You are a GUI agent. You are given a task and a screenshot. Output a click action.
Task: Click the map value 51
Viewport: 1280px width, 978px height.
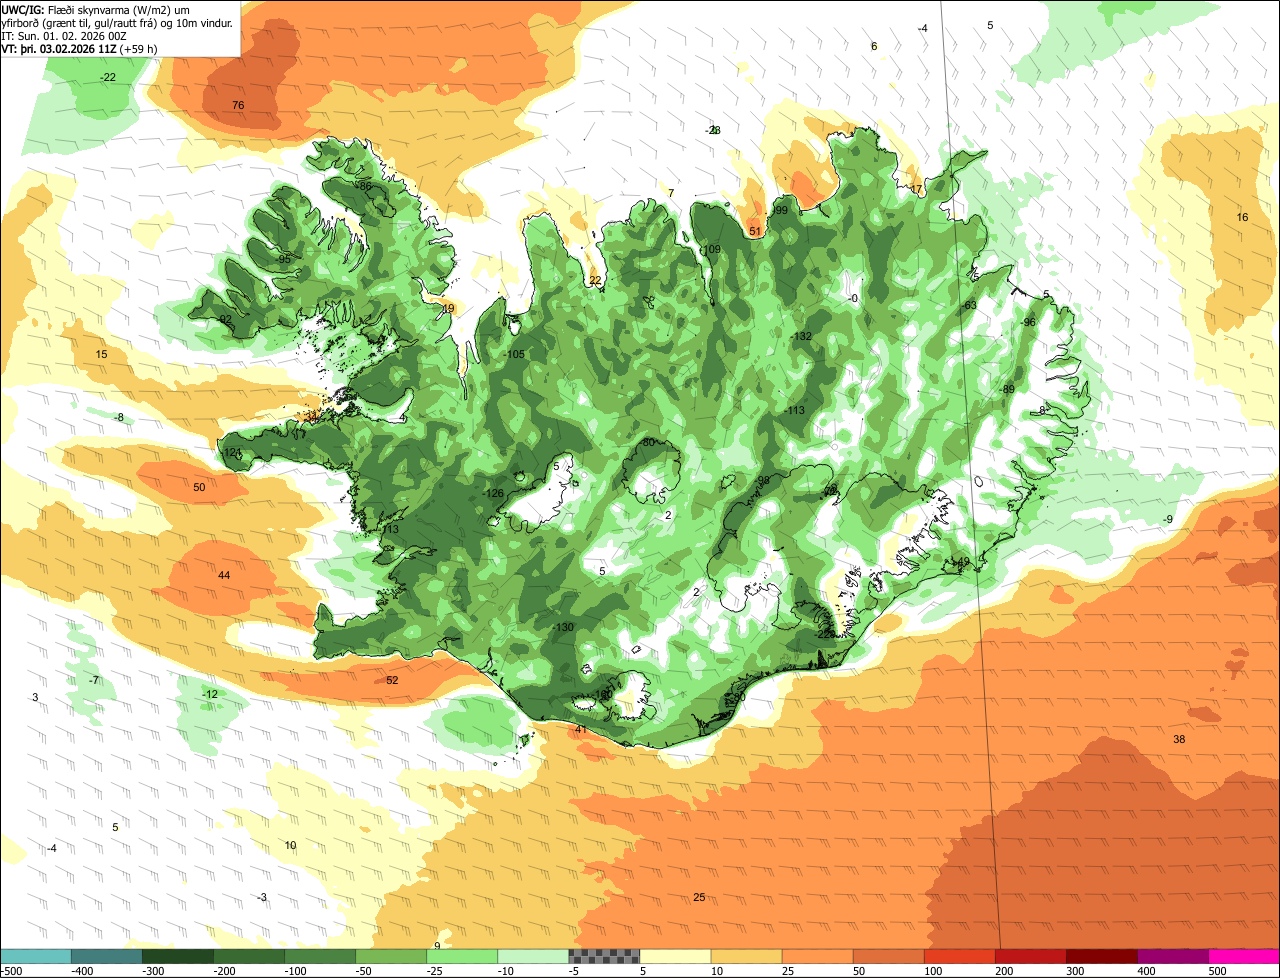pos(756,231)
